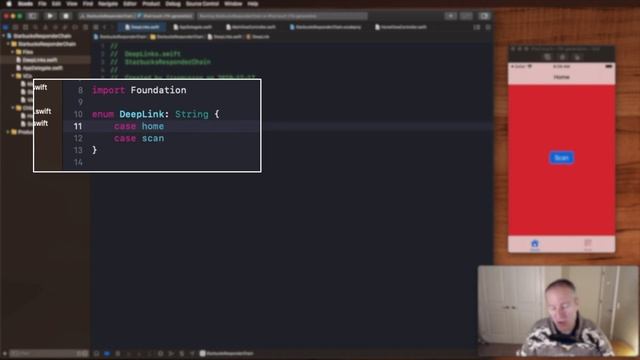Open the Apple menu
640x360 pixels.
(9, 4)
